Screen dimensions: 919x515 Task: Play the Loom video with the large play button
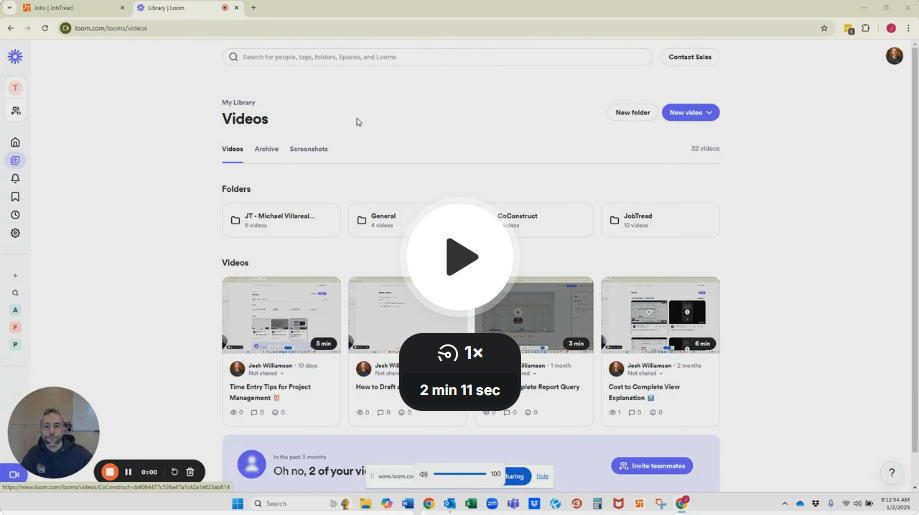coord(460,257)
